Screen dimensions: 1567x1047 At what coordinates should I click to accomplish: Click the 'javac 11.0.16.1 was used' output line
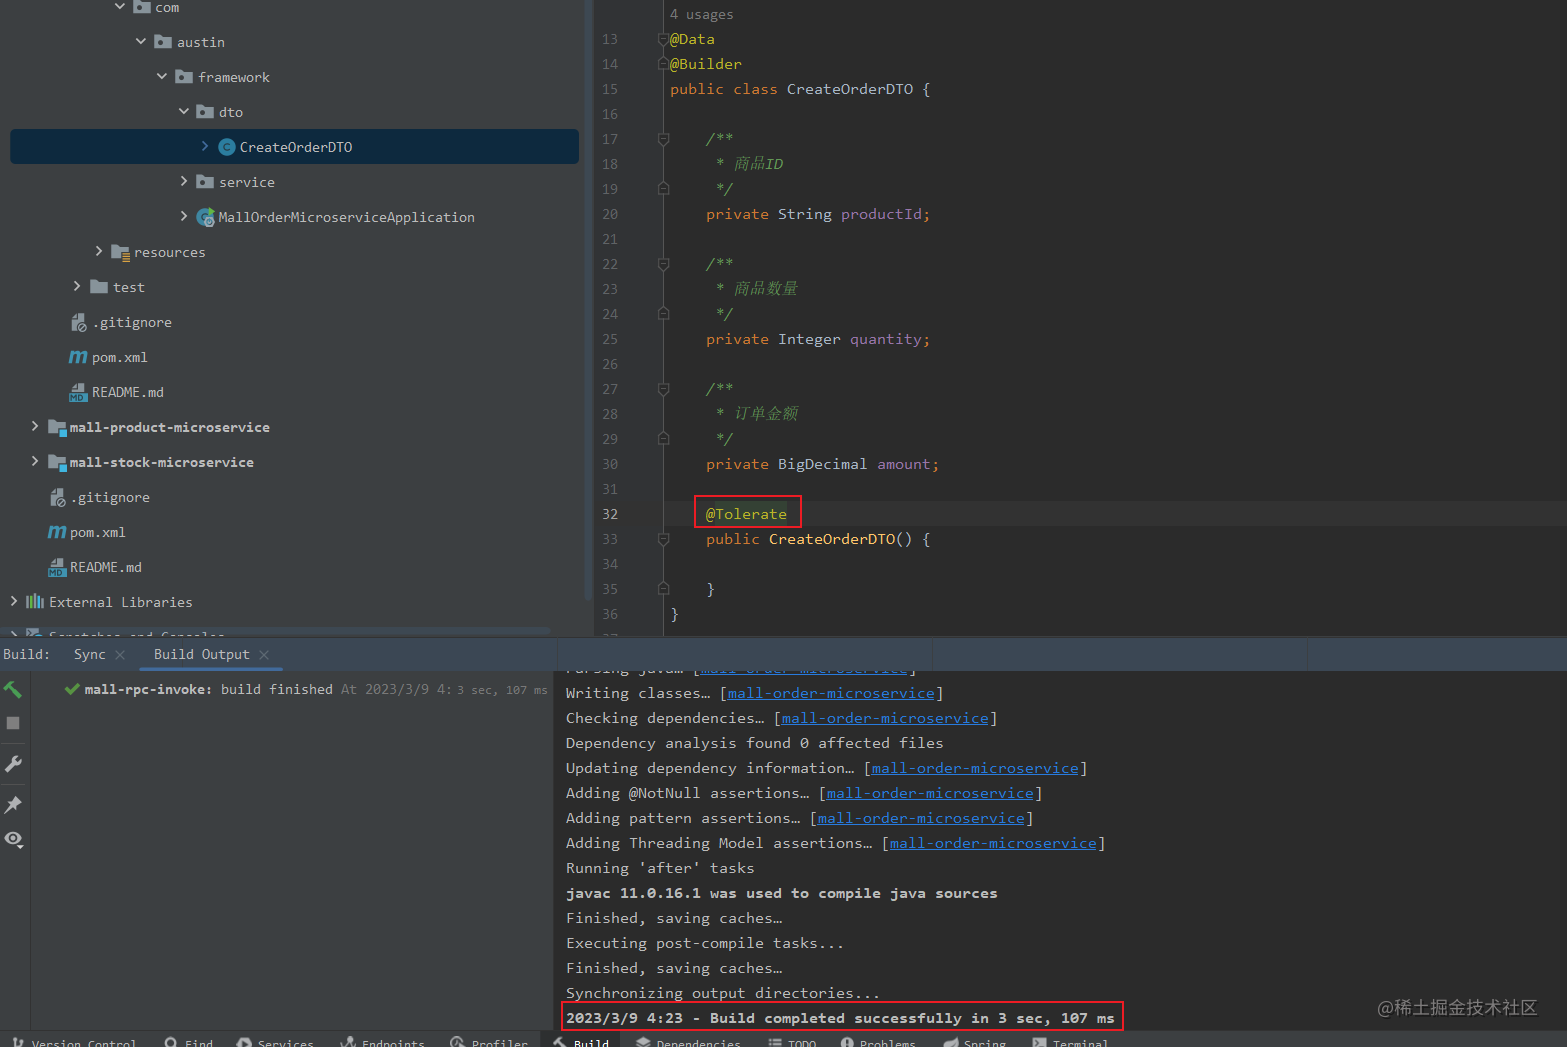781,893
